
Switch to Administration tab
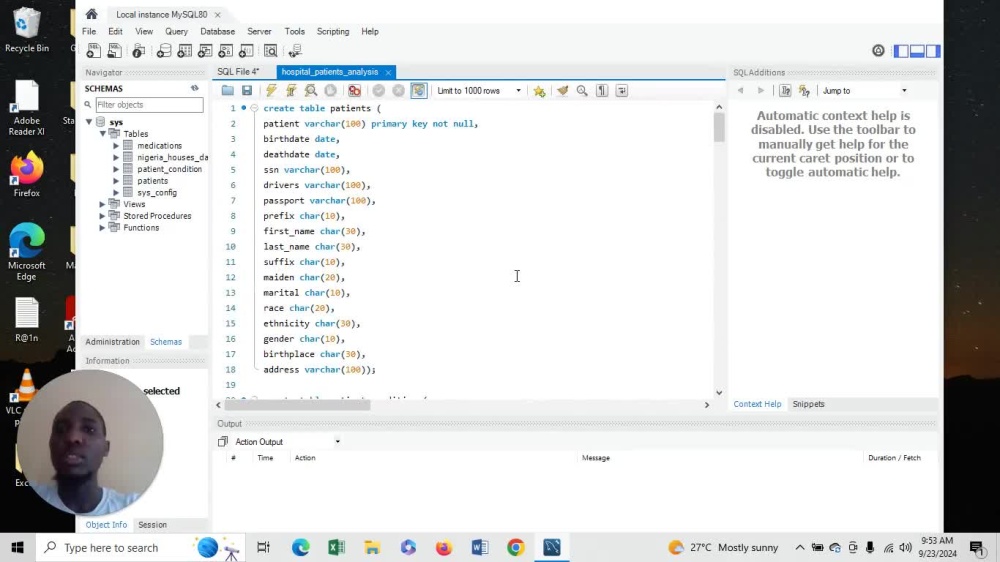(112, 342)
